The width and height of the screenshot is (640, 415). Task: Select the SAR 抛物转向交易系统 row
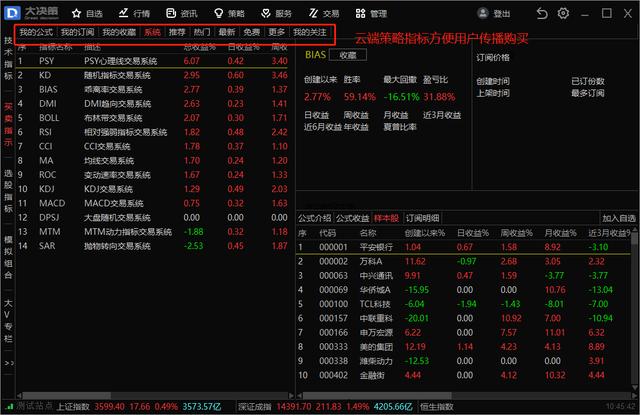click(152, 246)
